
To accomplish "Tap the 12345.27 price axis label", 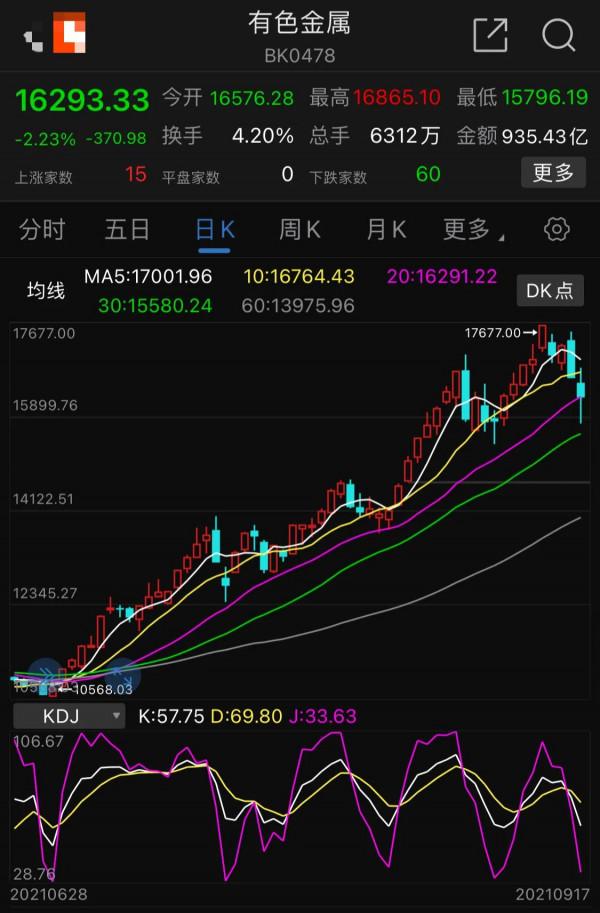I will point(45,593).
